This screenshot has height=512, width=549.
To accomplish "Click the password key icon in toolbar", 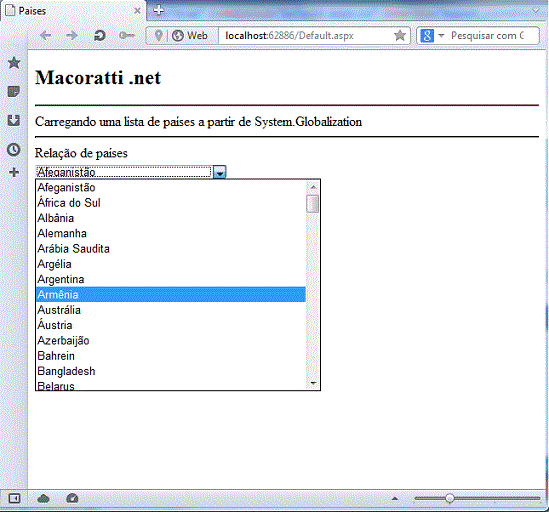I will click(127, 35).
